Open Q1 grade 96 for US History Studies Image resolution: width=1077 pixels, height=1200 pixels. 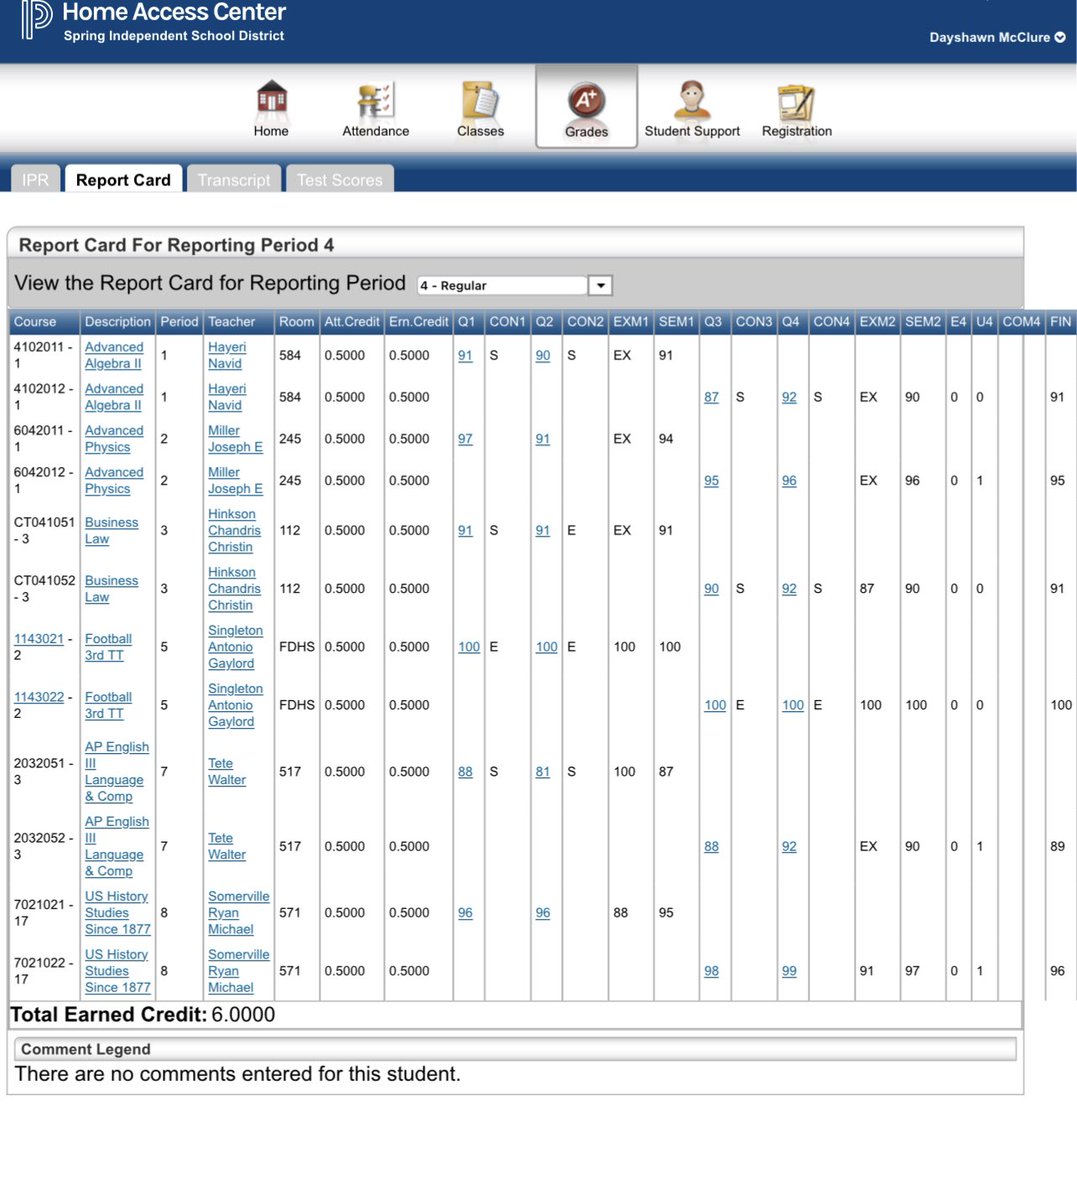coord(465,913)
